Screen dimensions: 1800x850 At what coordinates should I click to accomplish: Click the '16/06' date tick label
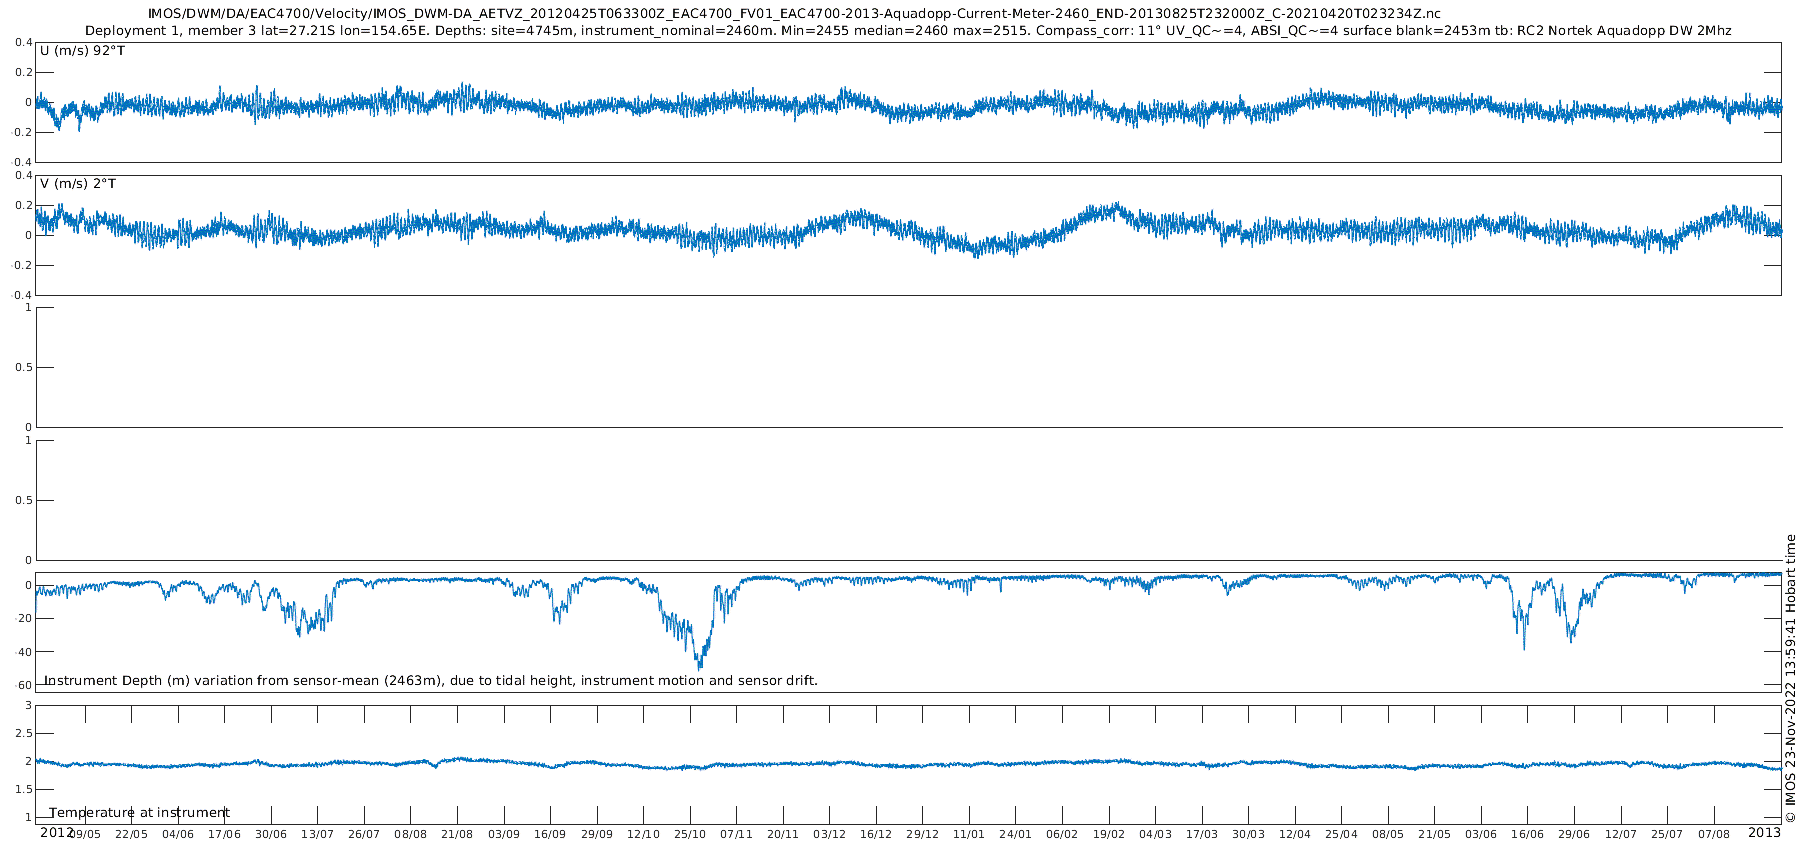pyautogui.click(x=1527, y=834)
